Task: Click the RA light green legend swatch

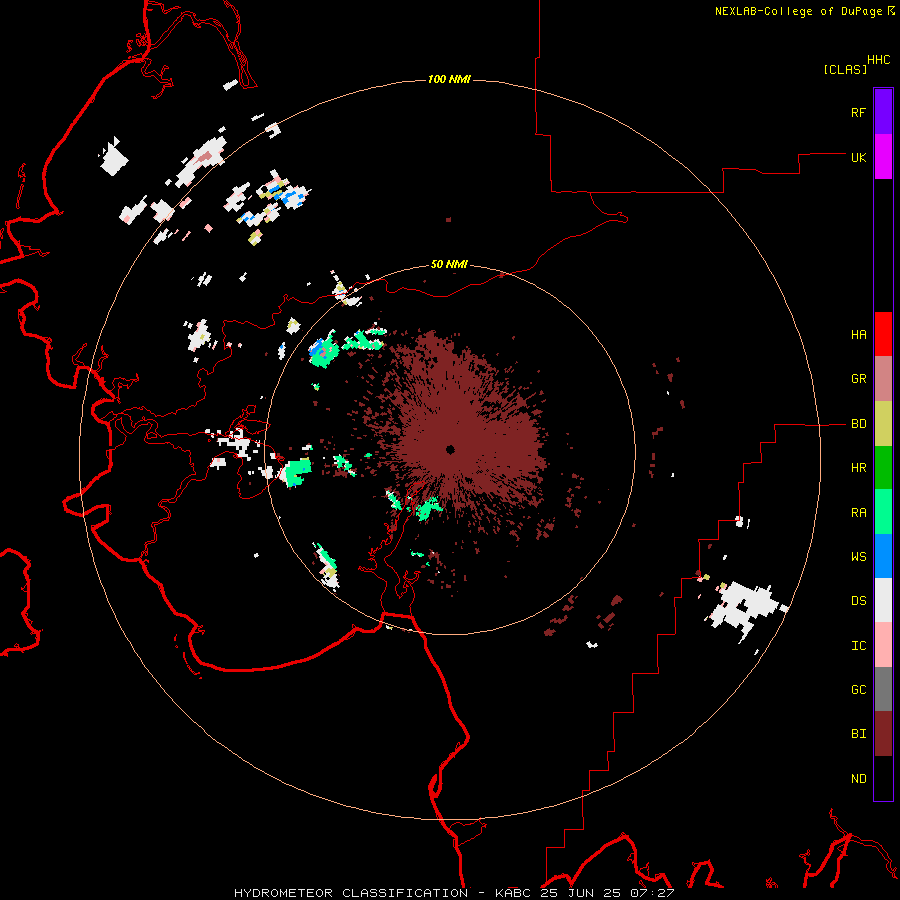Action: [x=883, y=512]
